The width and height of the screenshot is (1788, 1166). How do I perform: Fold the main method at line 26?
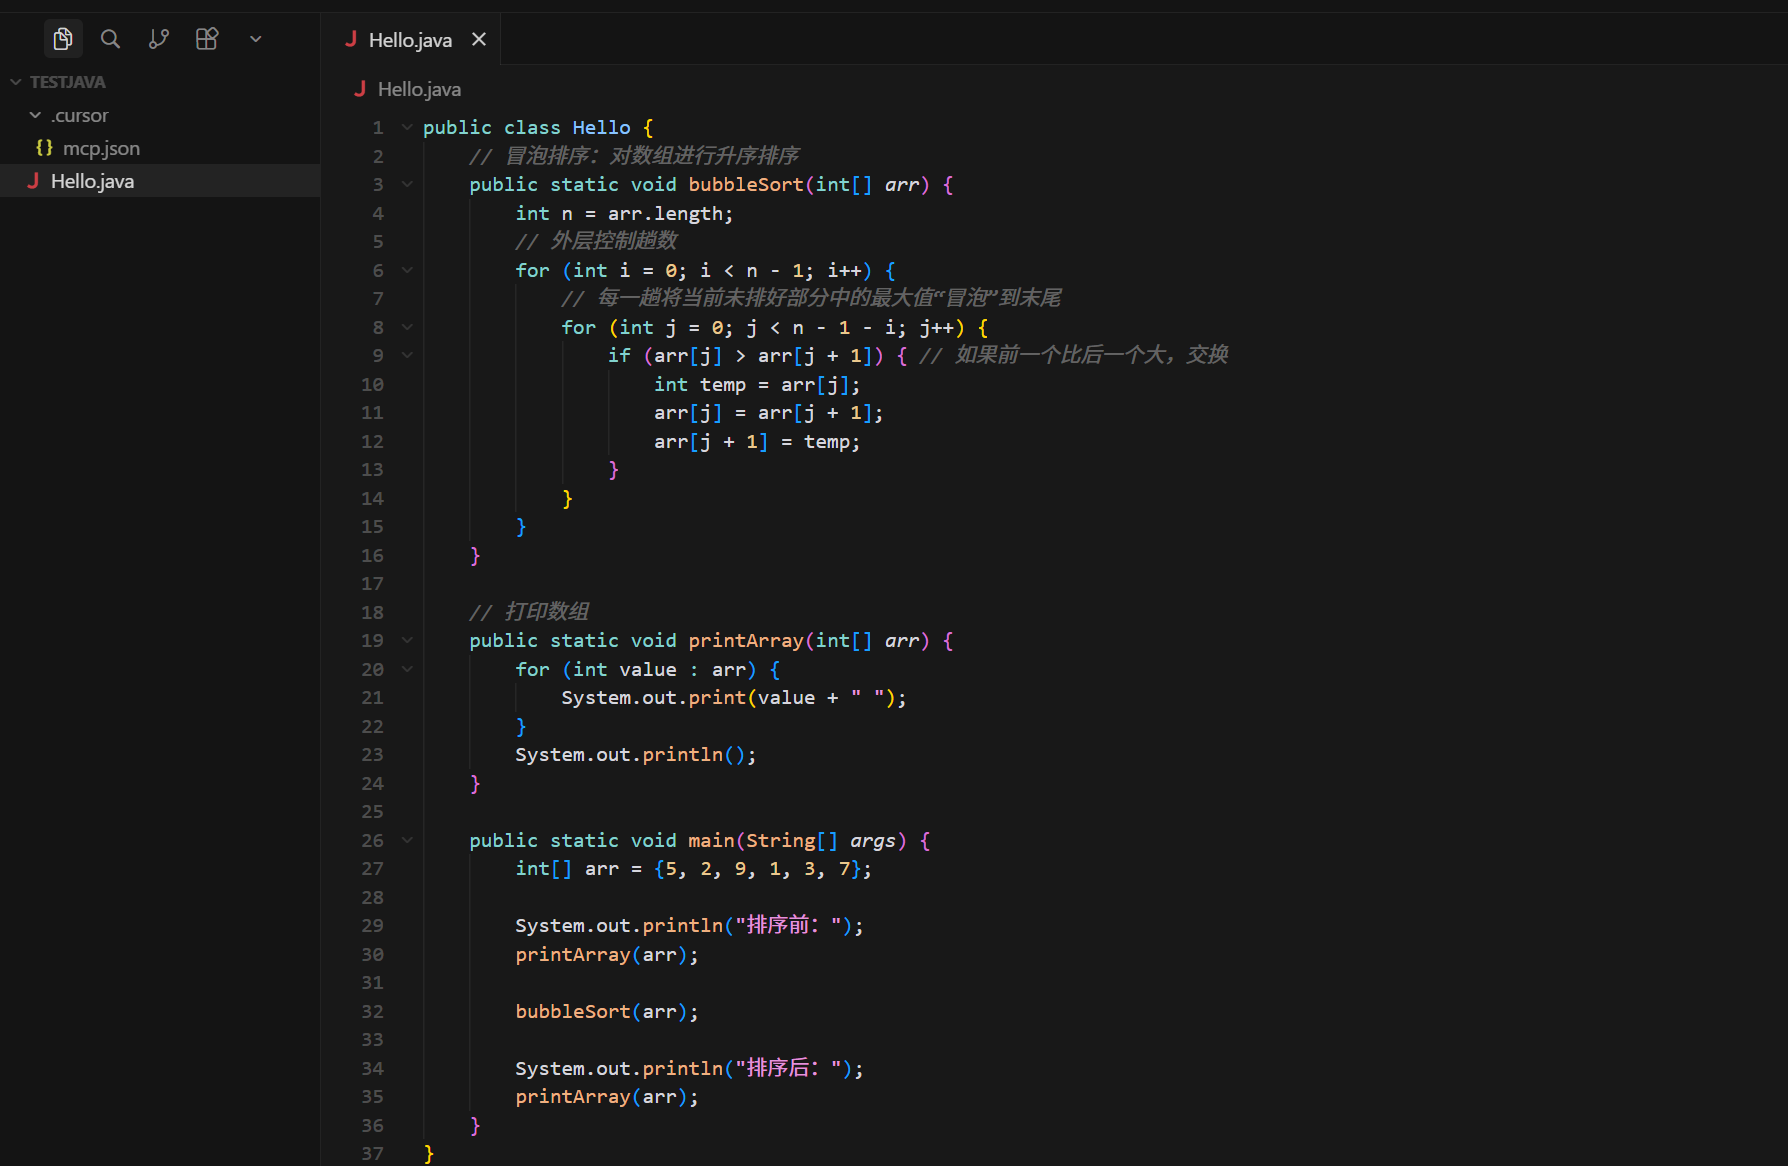tap(407, 840)
